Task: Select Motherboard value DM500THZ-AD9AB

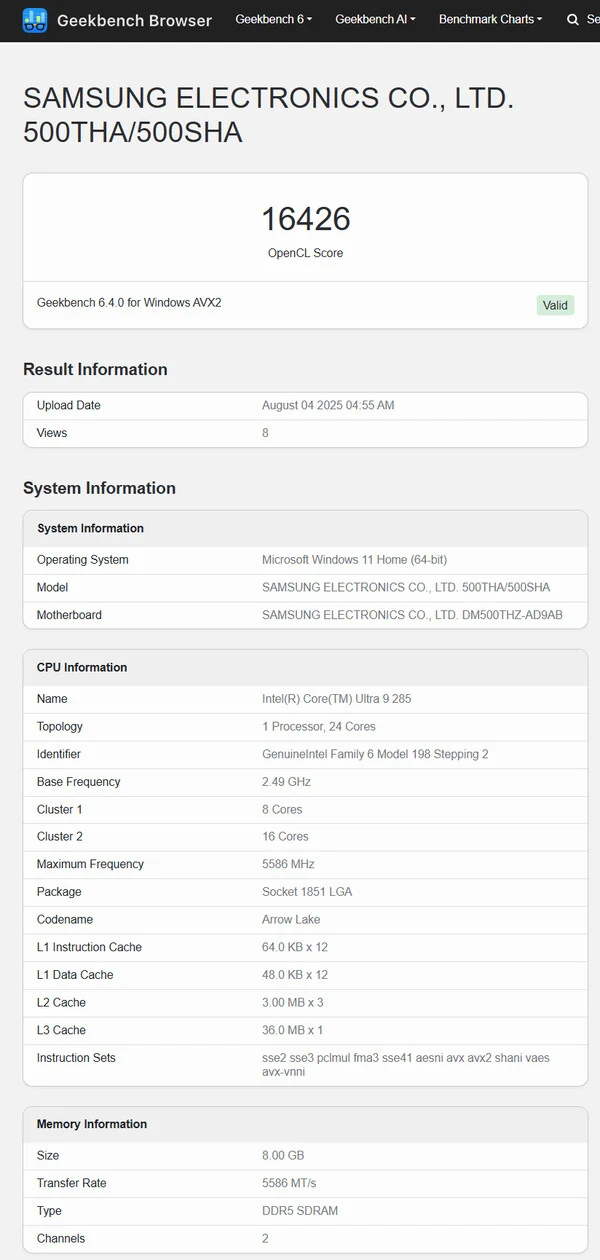Action: coord(412,615)
